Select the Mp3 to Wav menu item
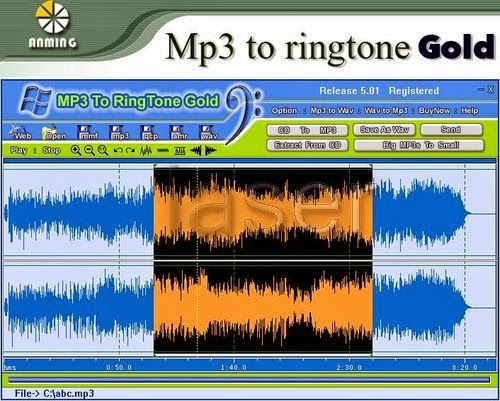 pos(332,110)
